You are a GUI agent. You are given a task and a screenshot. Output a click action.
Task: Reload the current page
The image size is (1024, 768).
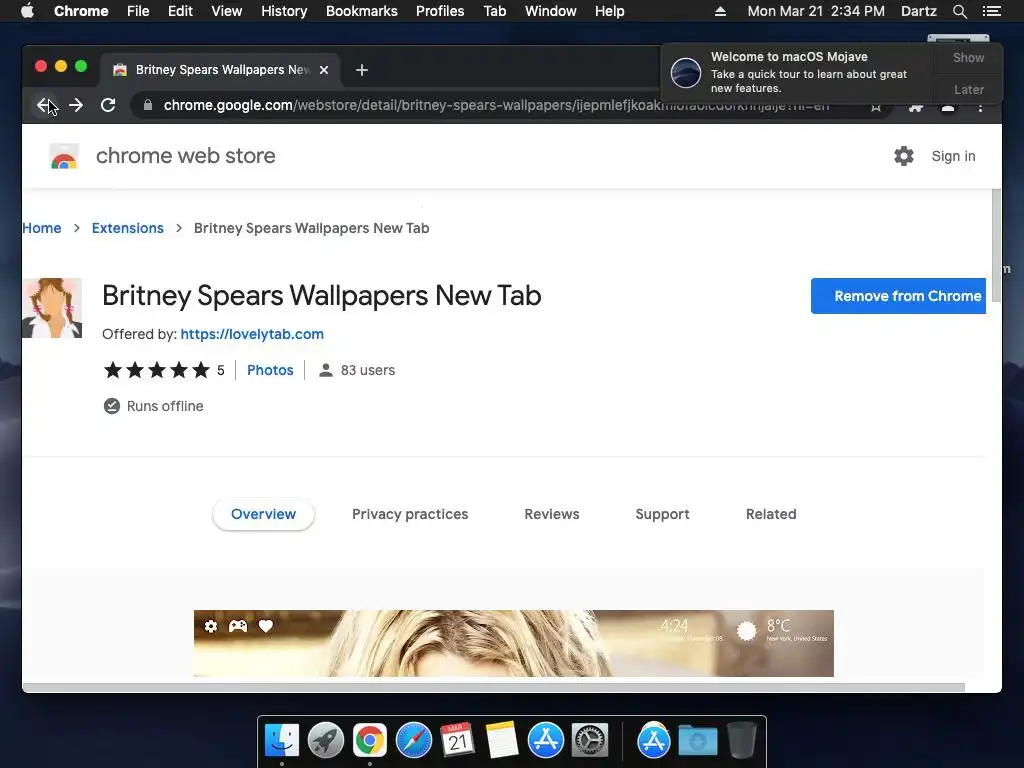pos(108,105)
